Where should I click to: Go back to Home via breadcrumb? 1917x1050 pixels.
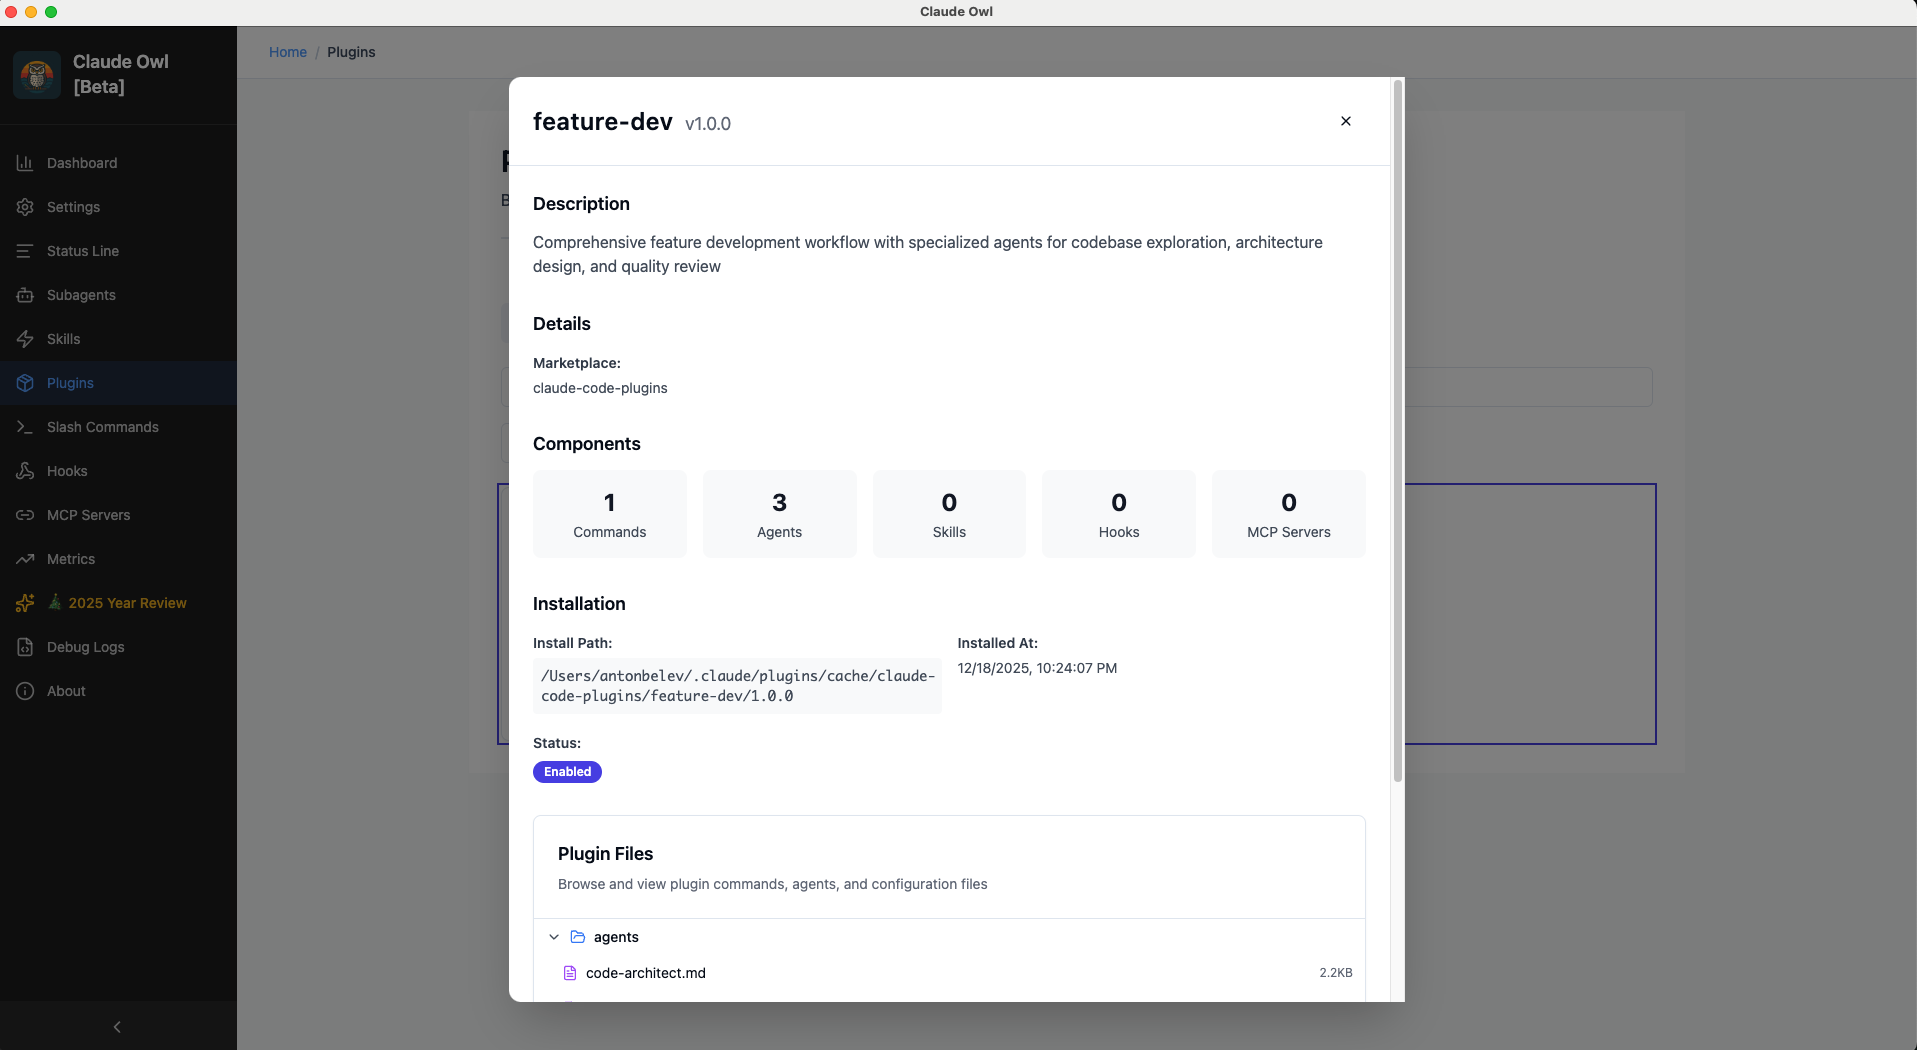click(x=288, y=52)
